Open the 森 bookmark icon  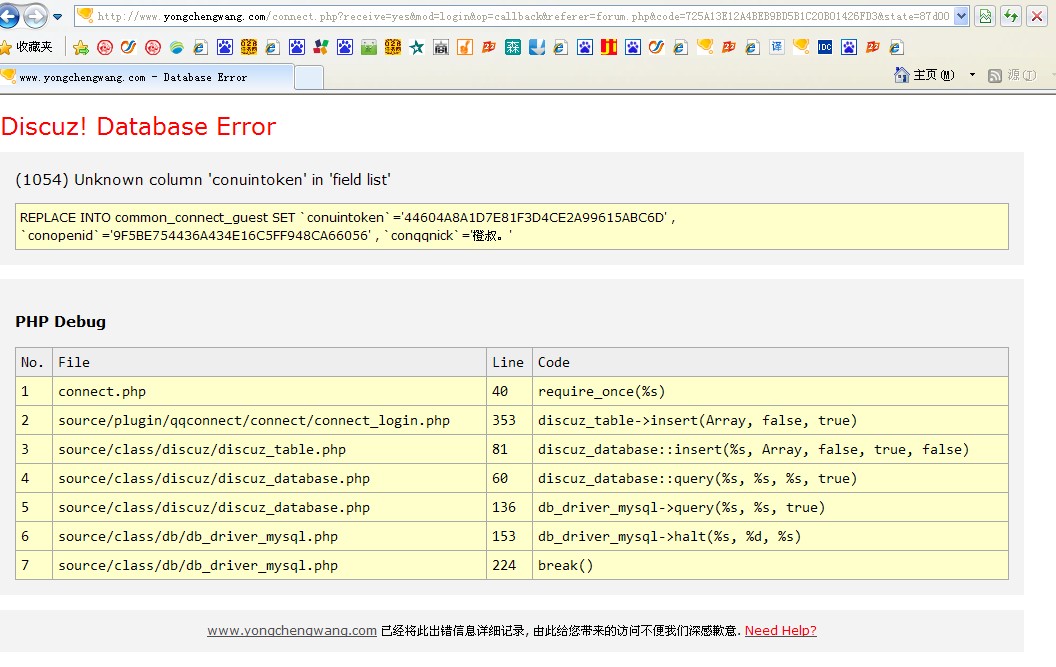tap(513, 47)
